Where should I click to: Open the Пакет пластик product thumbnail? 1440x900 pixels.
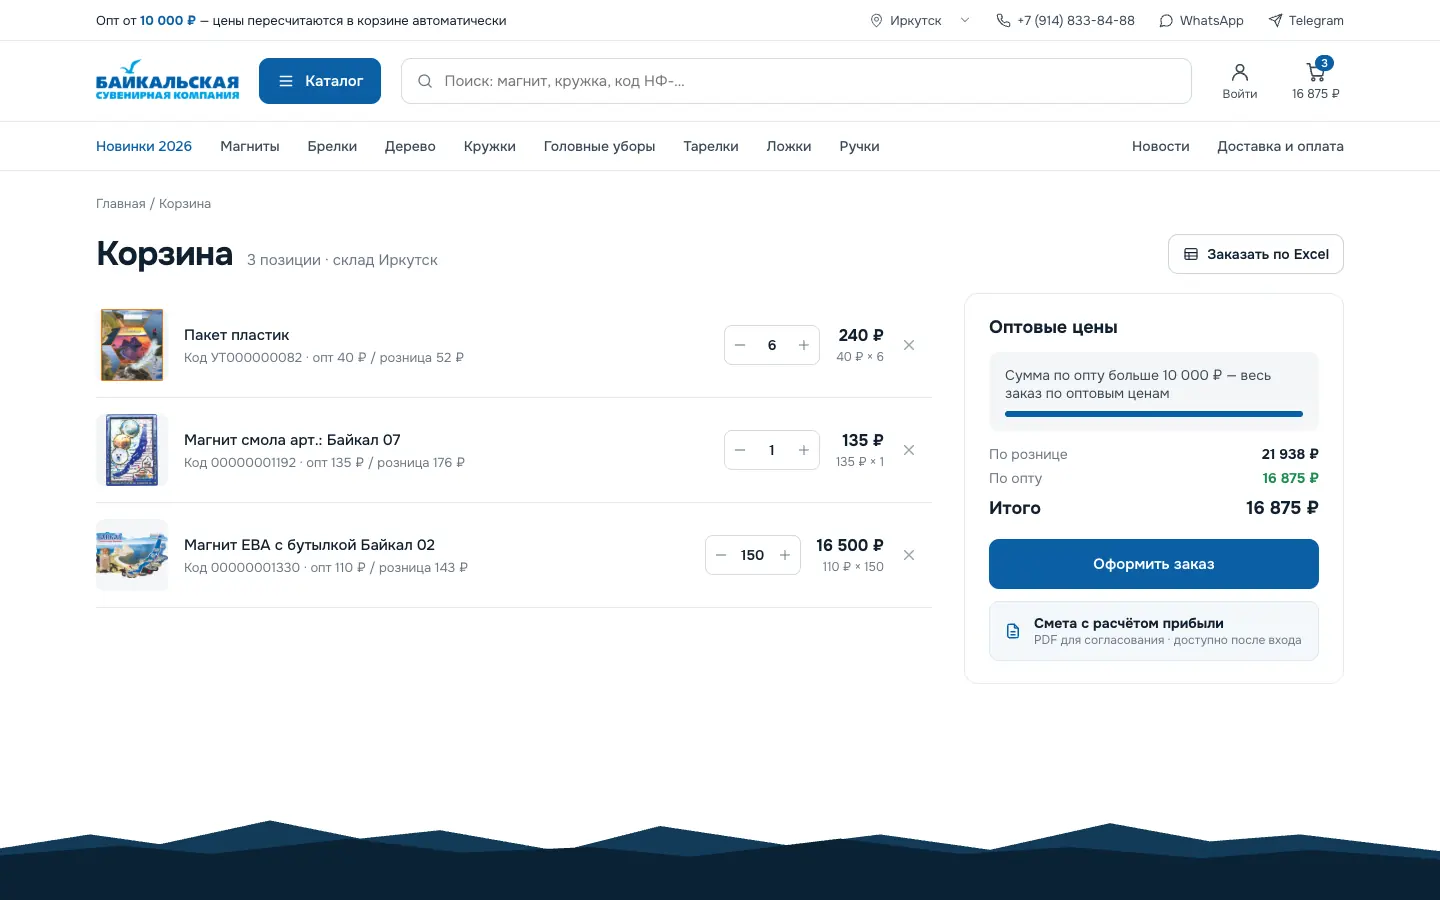132,345
